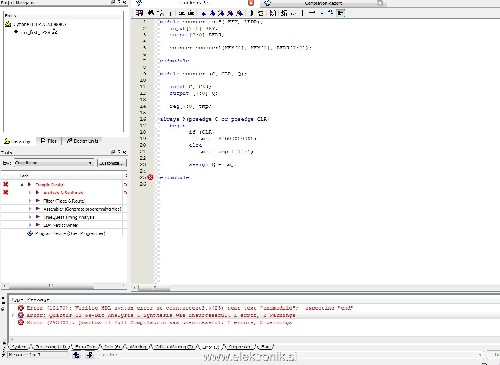Select the Suppressed messages tab
Viewport: 500px width, 365px height.
pyautogui.click(x=240, y=347)
